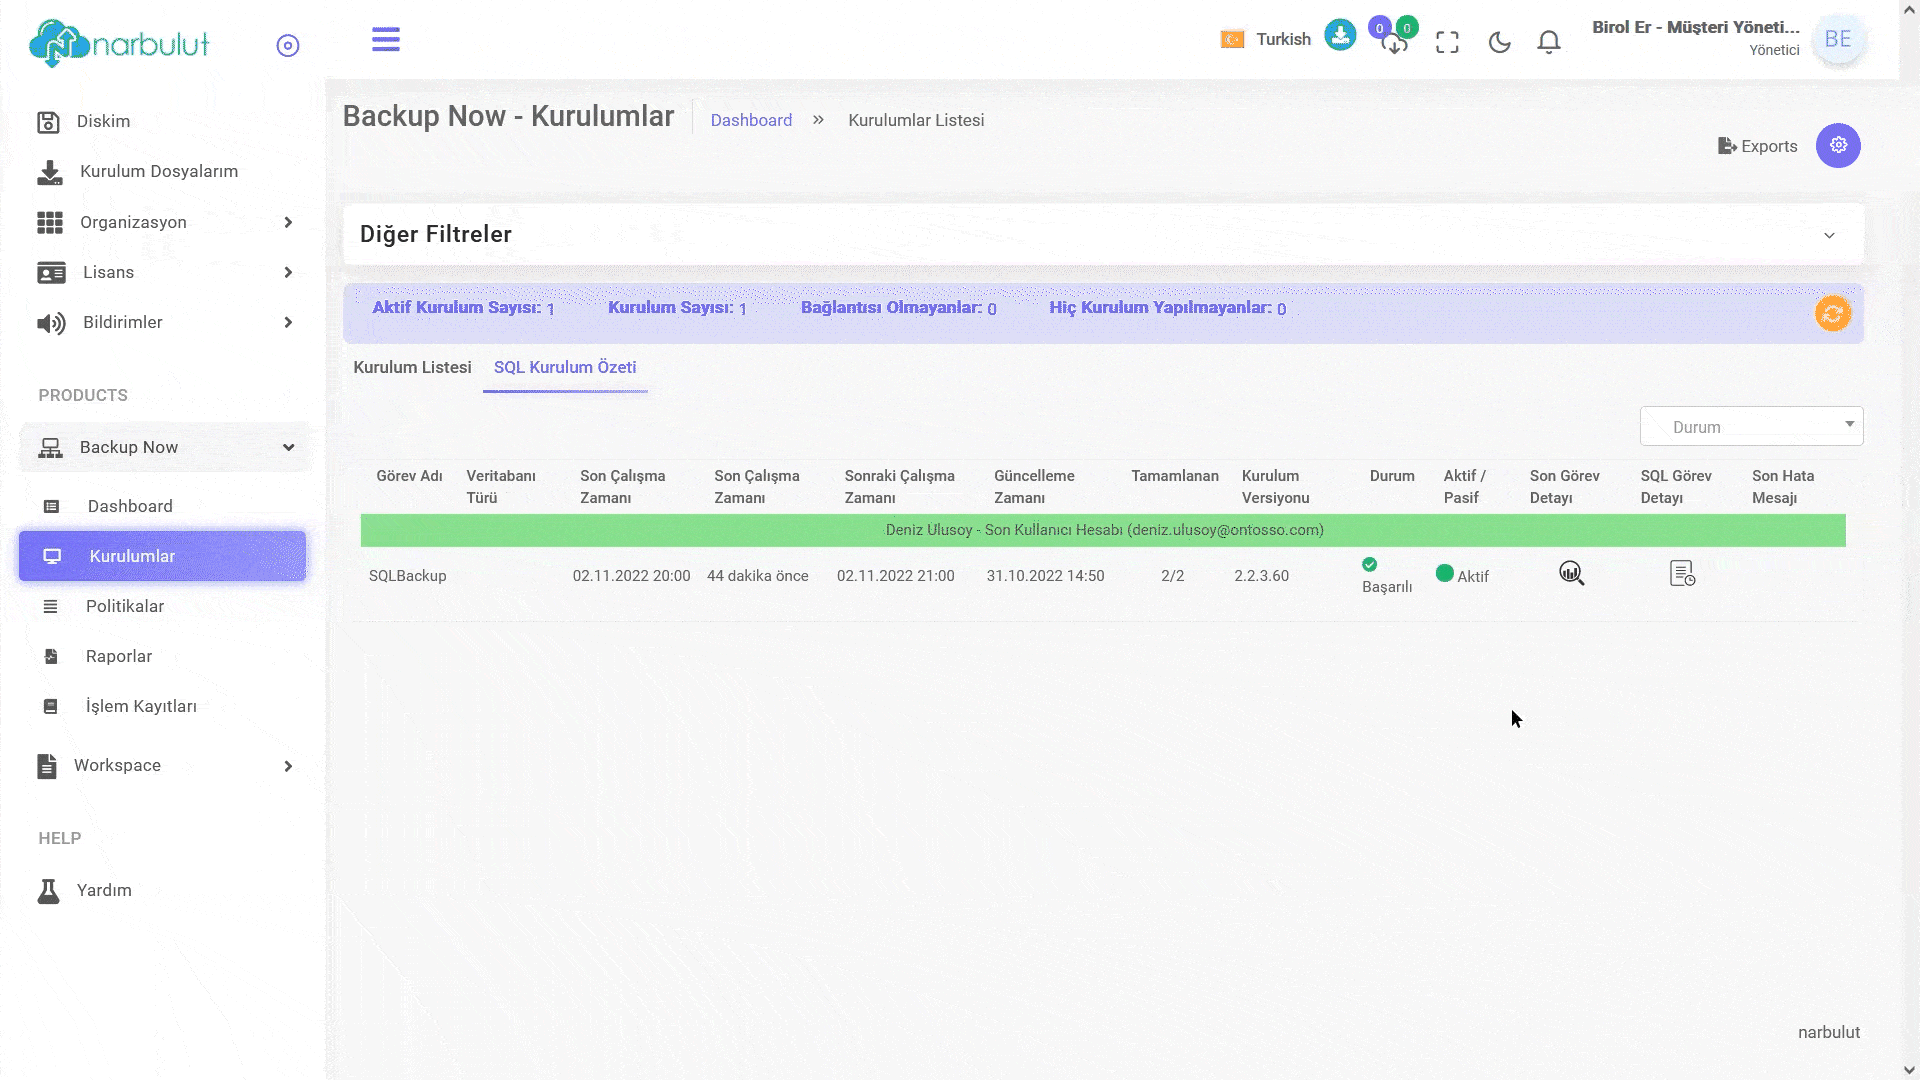Click the green Deniz Ulusoy group row
1920x1080 pixels.
(1103, 530)
